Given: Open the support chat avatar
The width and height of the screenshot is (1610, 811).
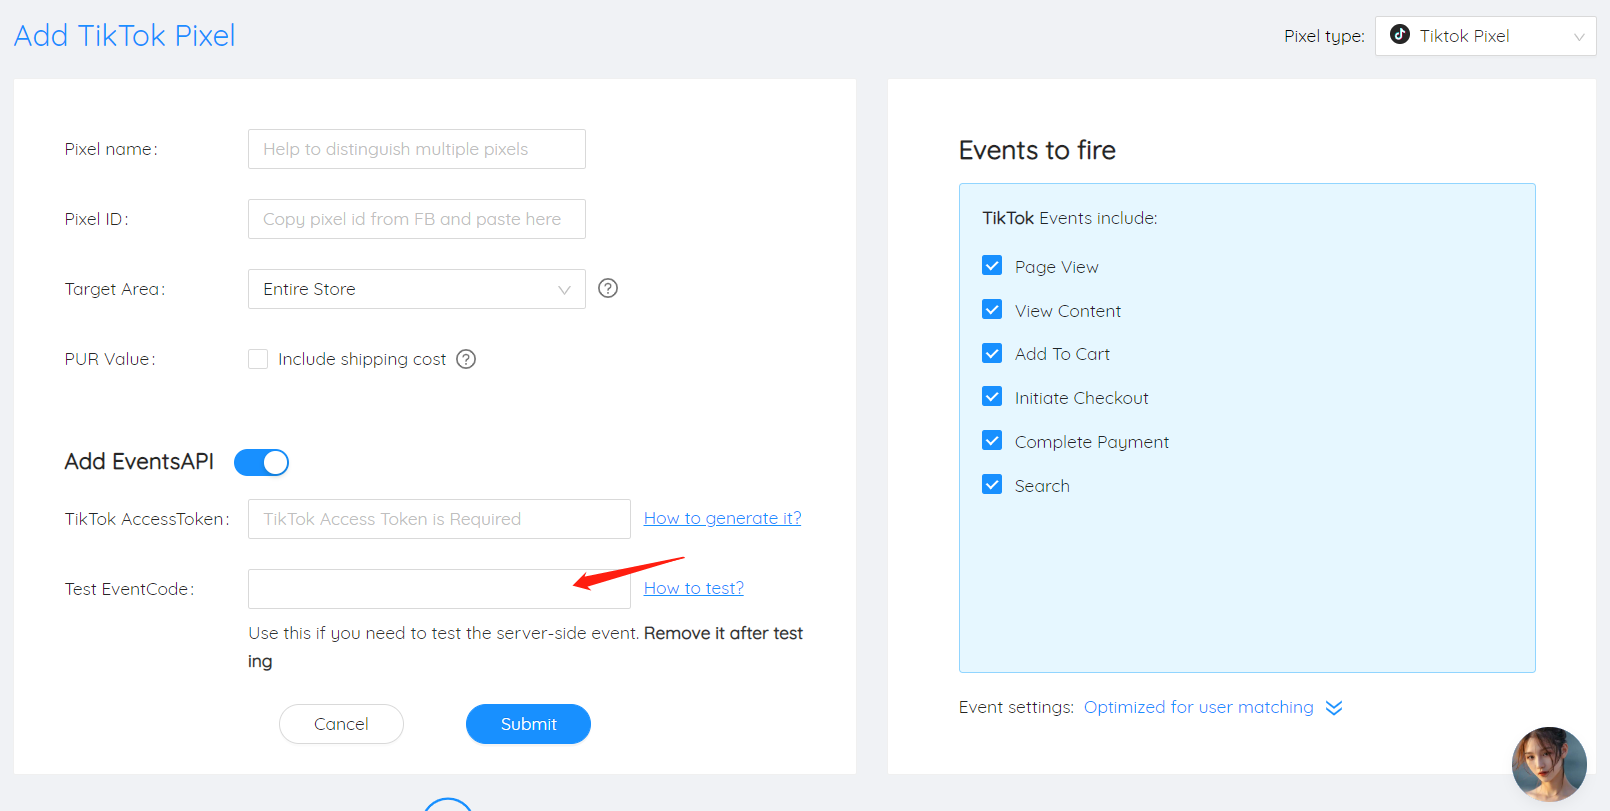Looking at the screenshot, I should pyautogui.click(x=1549, y=764).
